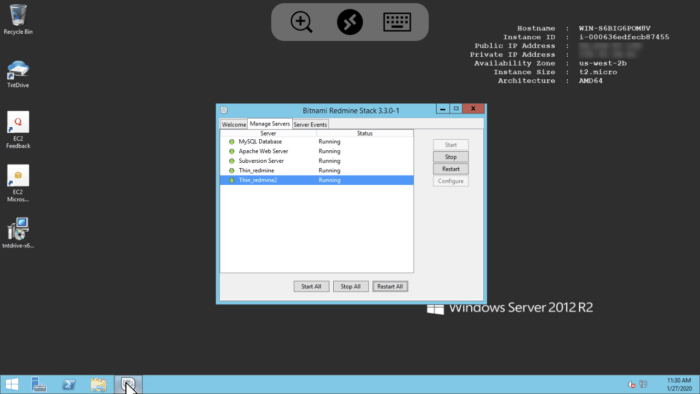
Task: Click Running status of Subversion Server
Action: coord(329,161)
